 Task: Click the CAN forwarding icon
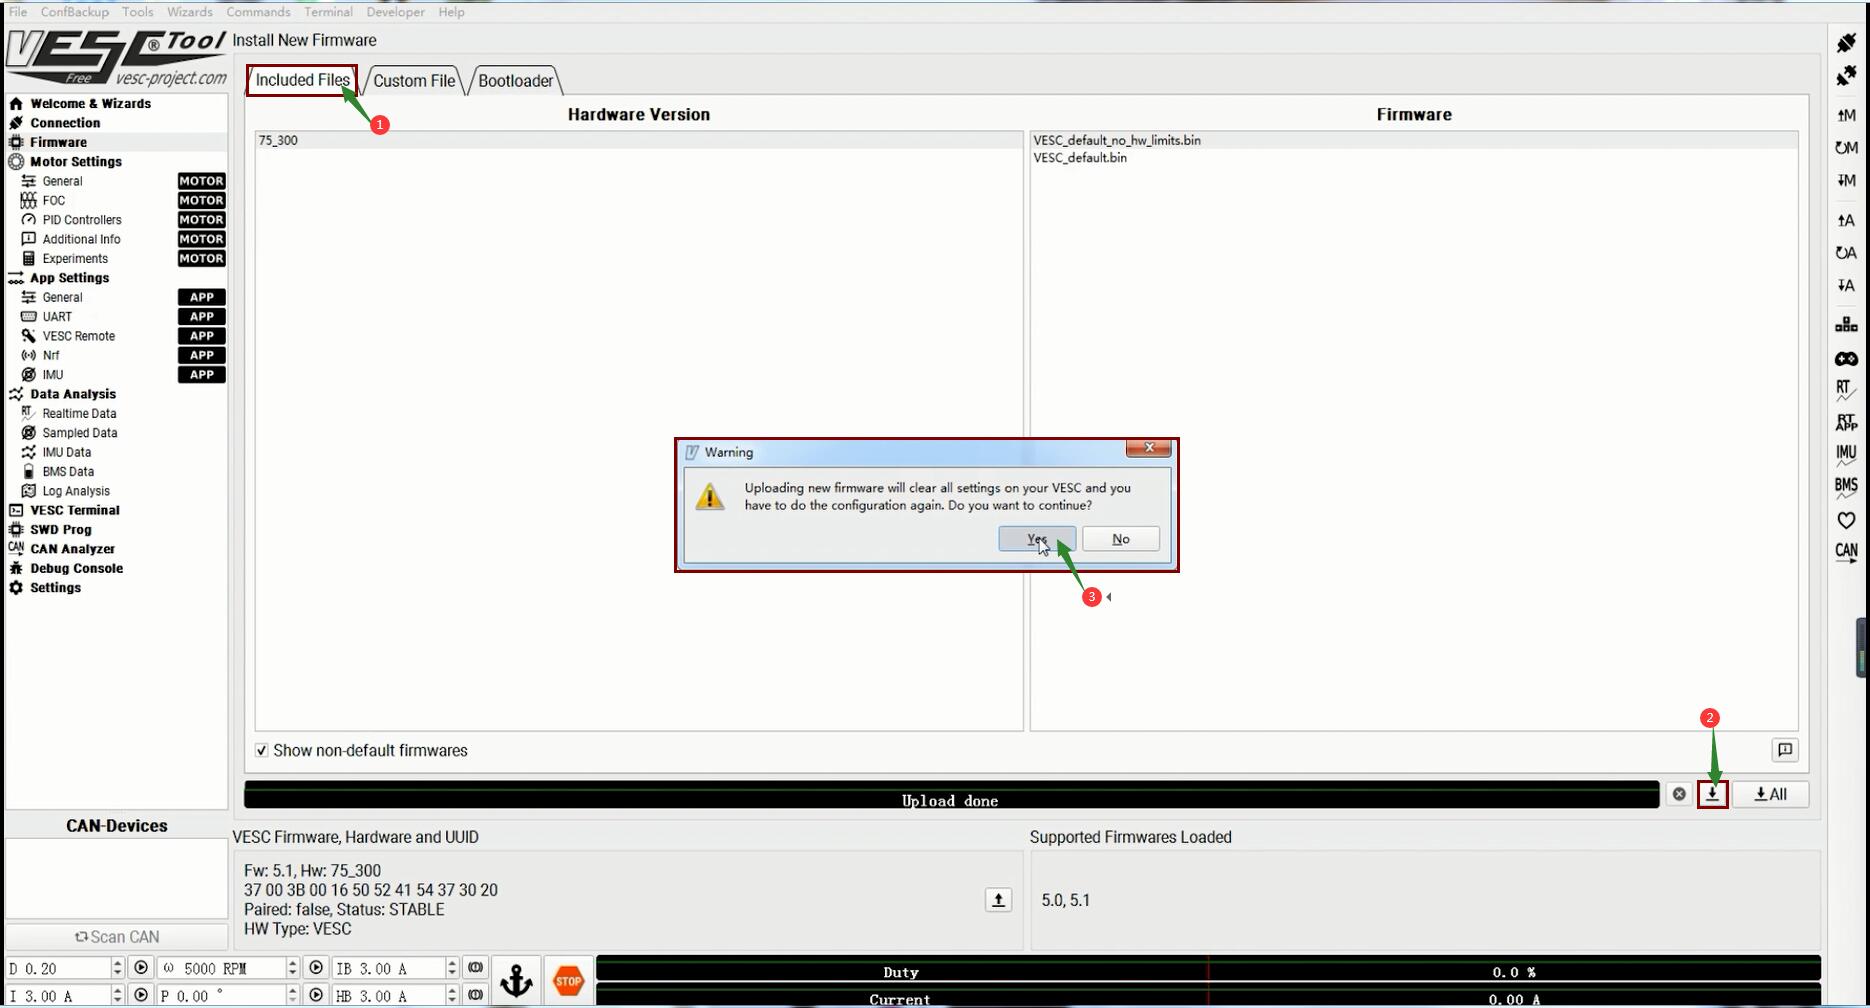click(1846, 551)
